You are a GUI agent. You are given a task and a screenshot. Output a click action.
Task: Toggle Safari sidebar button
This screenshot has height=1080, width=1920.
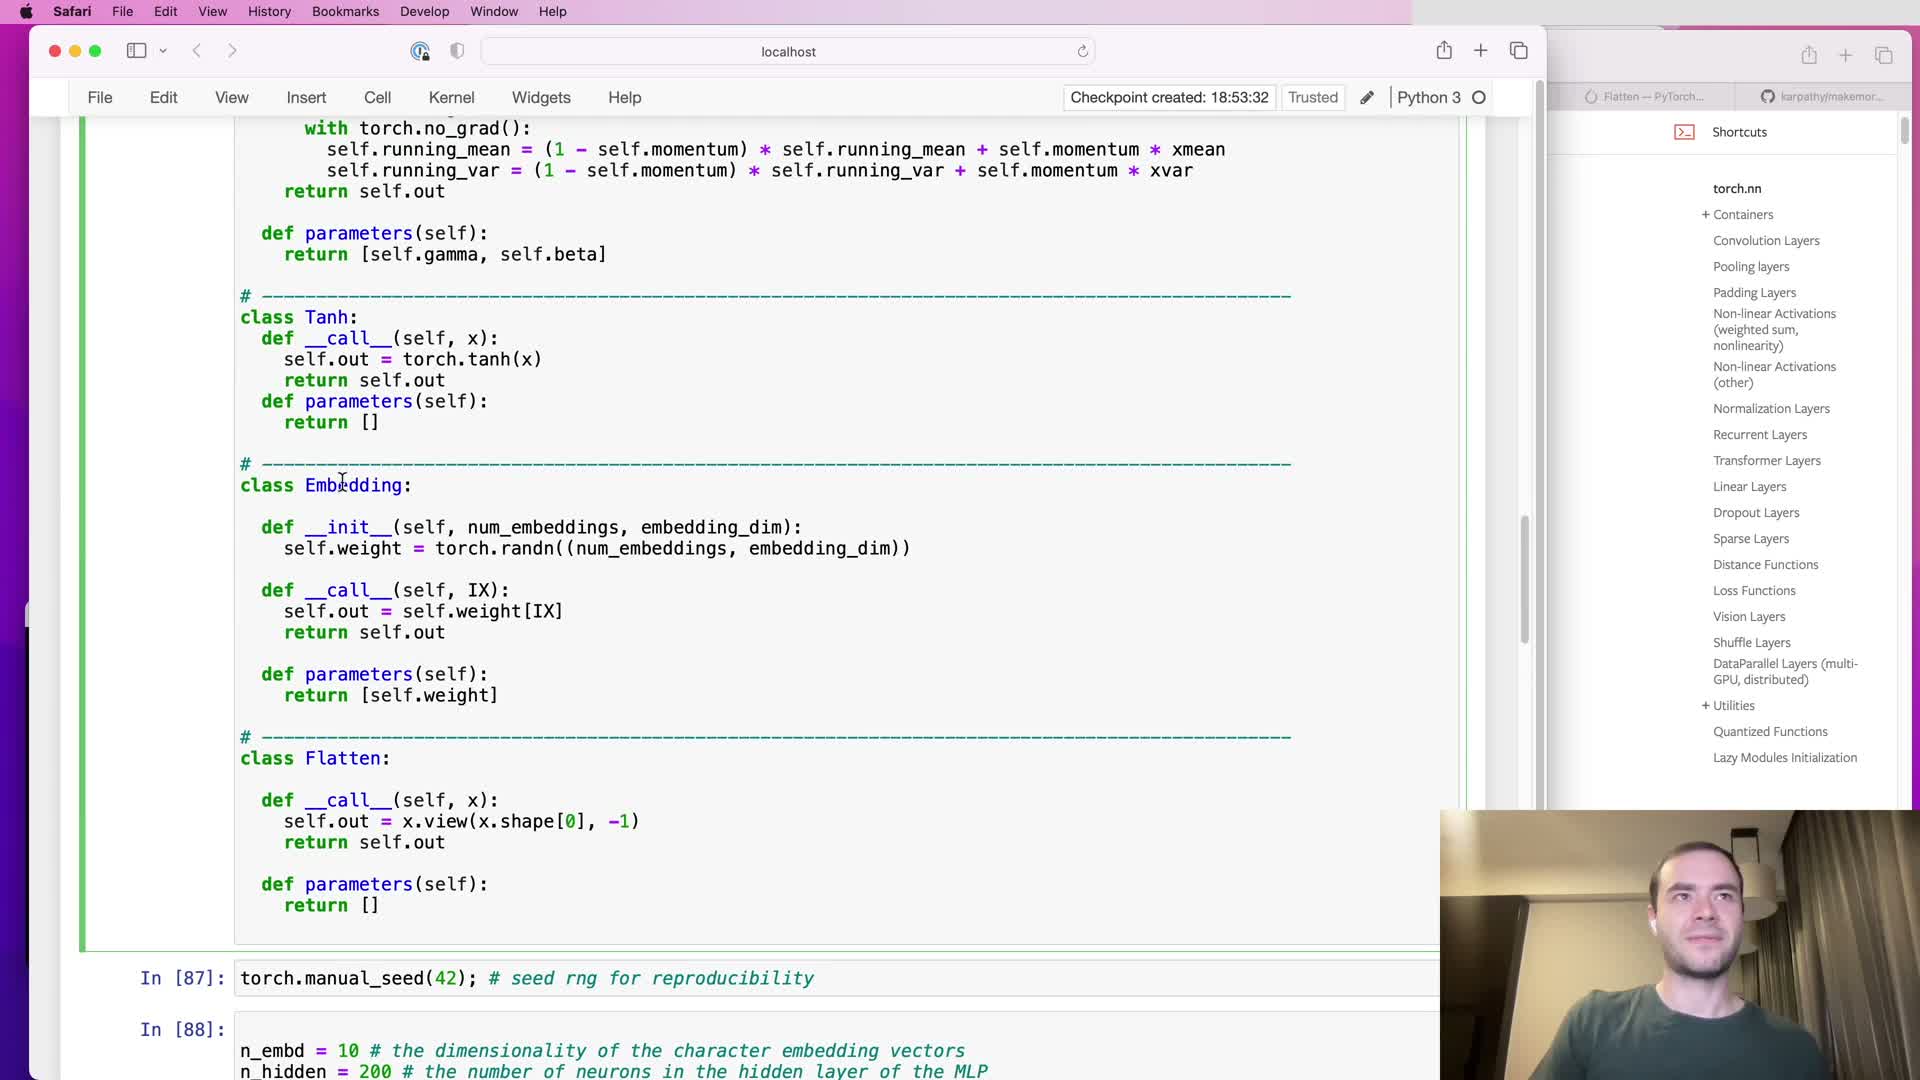coord(136,51)
